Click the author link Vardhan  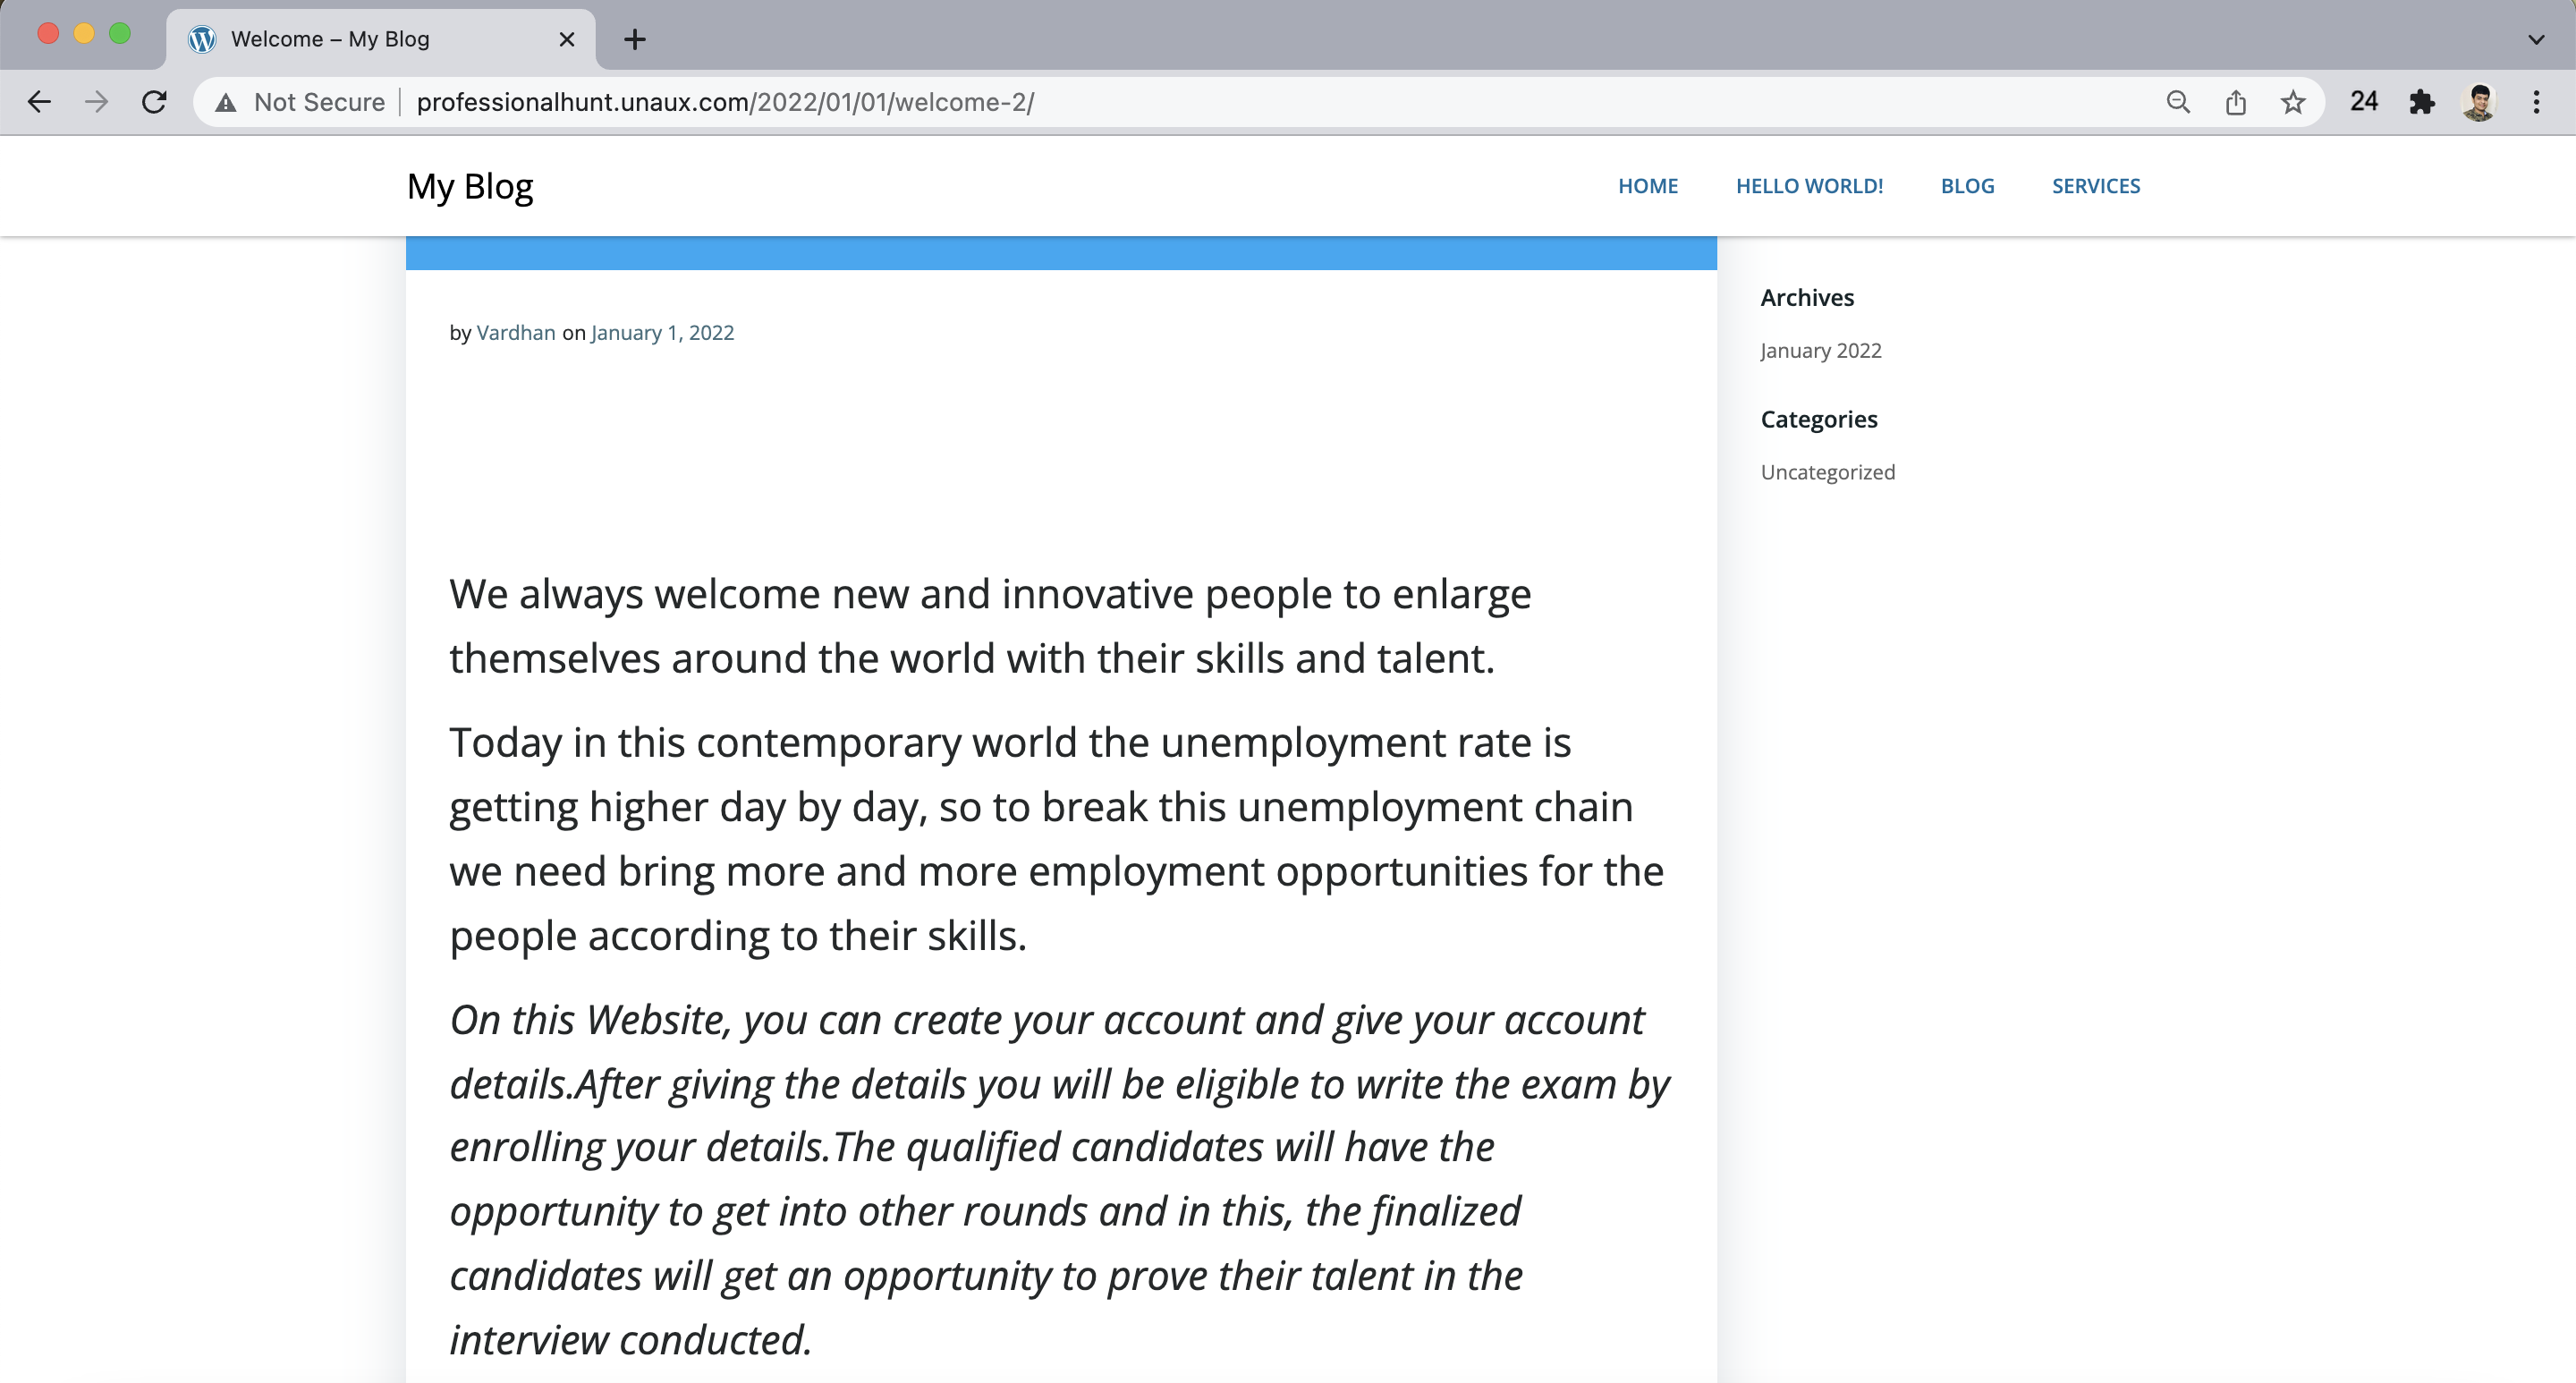click(x=516, y=333)
